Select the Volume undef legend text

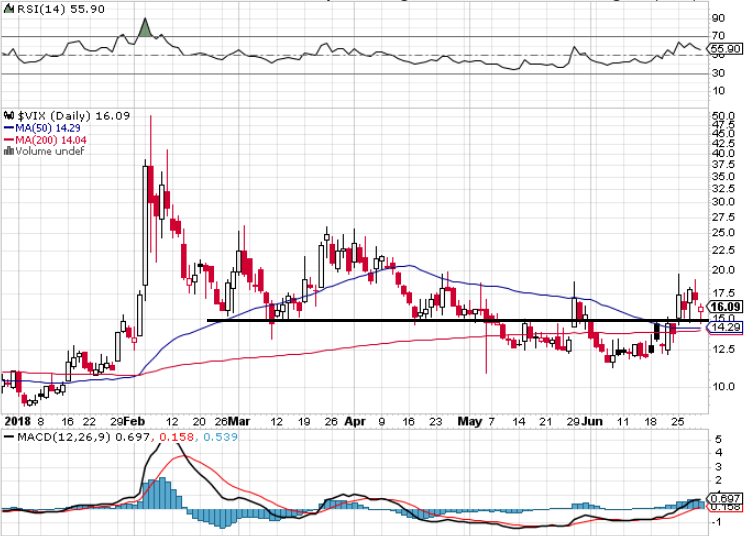[x=50, y=151]
